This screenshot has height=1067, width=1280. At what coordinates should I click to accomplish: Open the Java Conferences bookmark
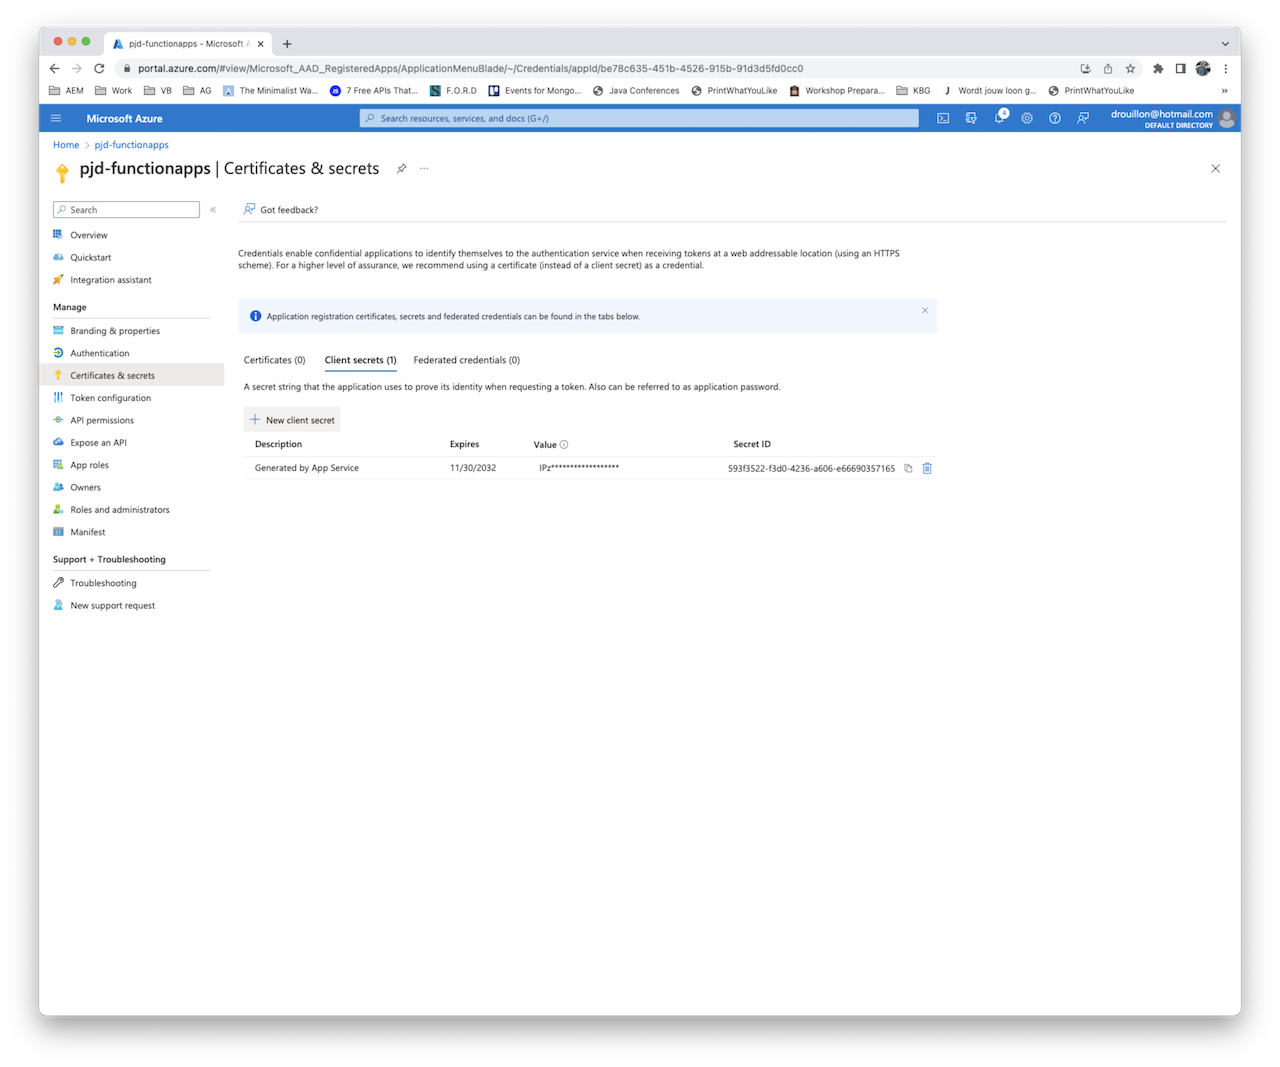point(636,91)
